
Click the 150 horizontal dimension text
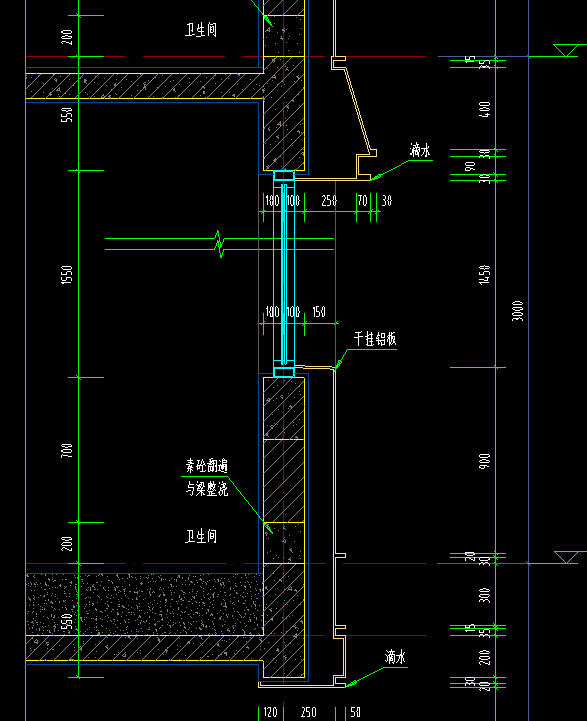[x=319, y=312]
